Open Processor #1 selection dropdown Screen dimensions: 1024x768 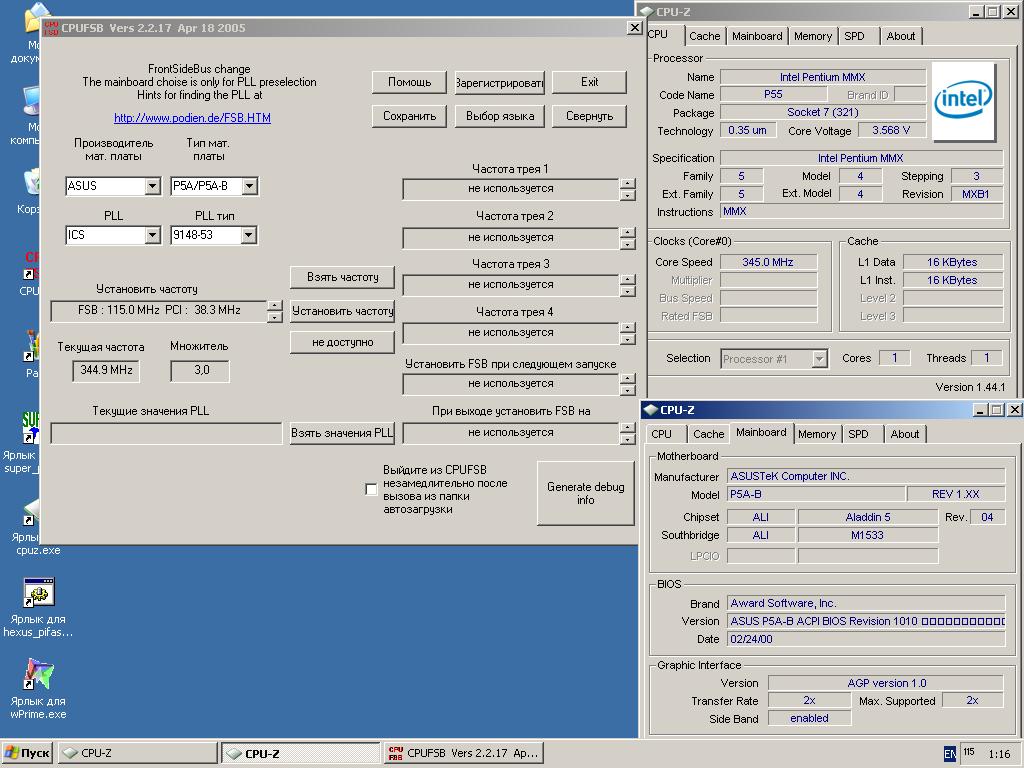click(820, 359)
